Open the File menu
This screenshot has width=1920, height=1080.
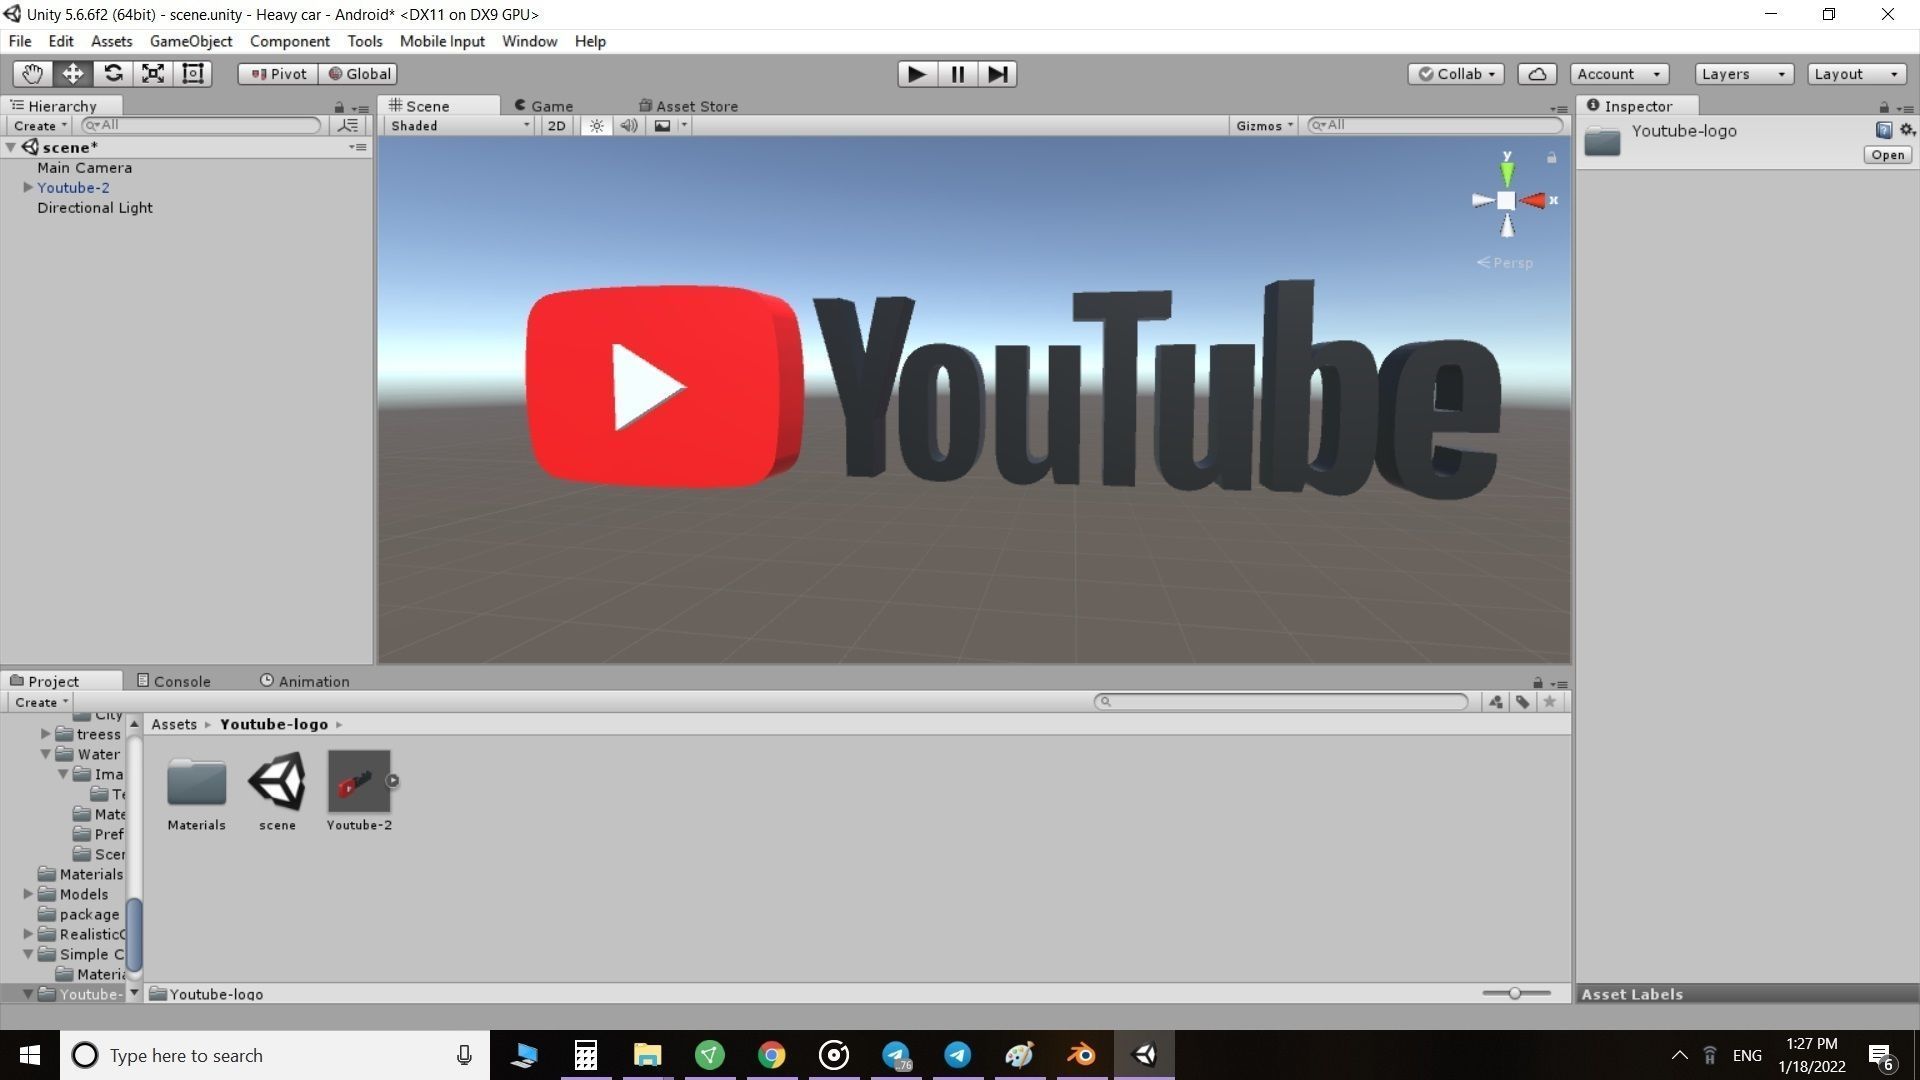[x=20, y=41]
